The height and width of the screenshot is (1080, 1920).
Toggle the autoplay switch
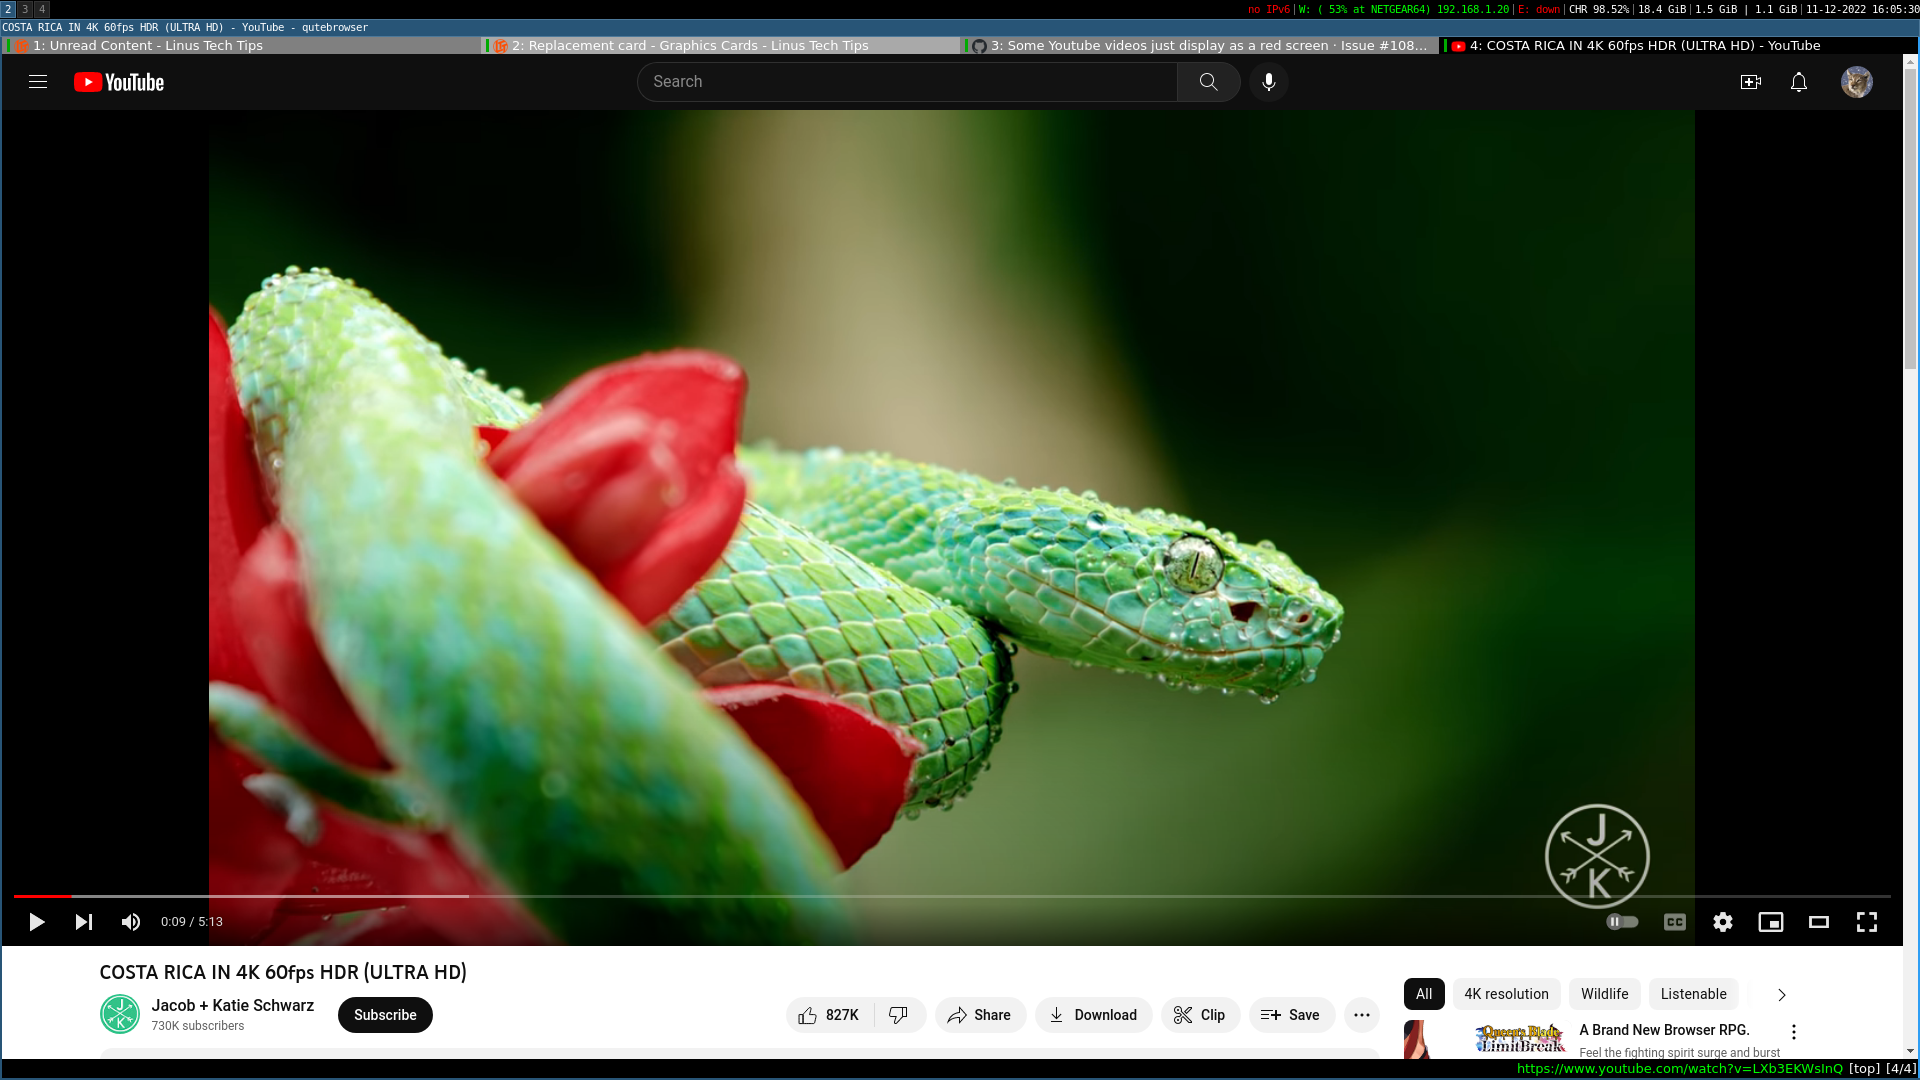(1622, 922)
